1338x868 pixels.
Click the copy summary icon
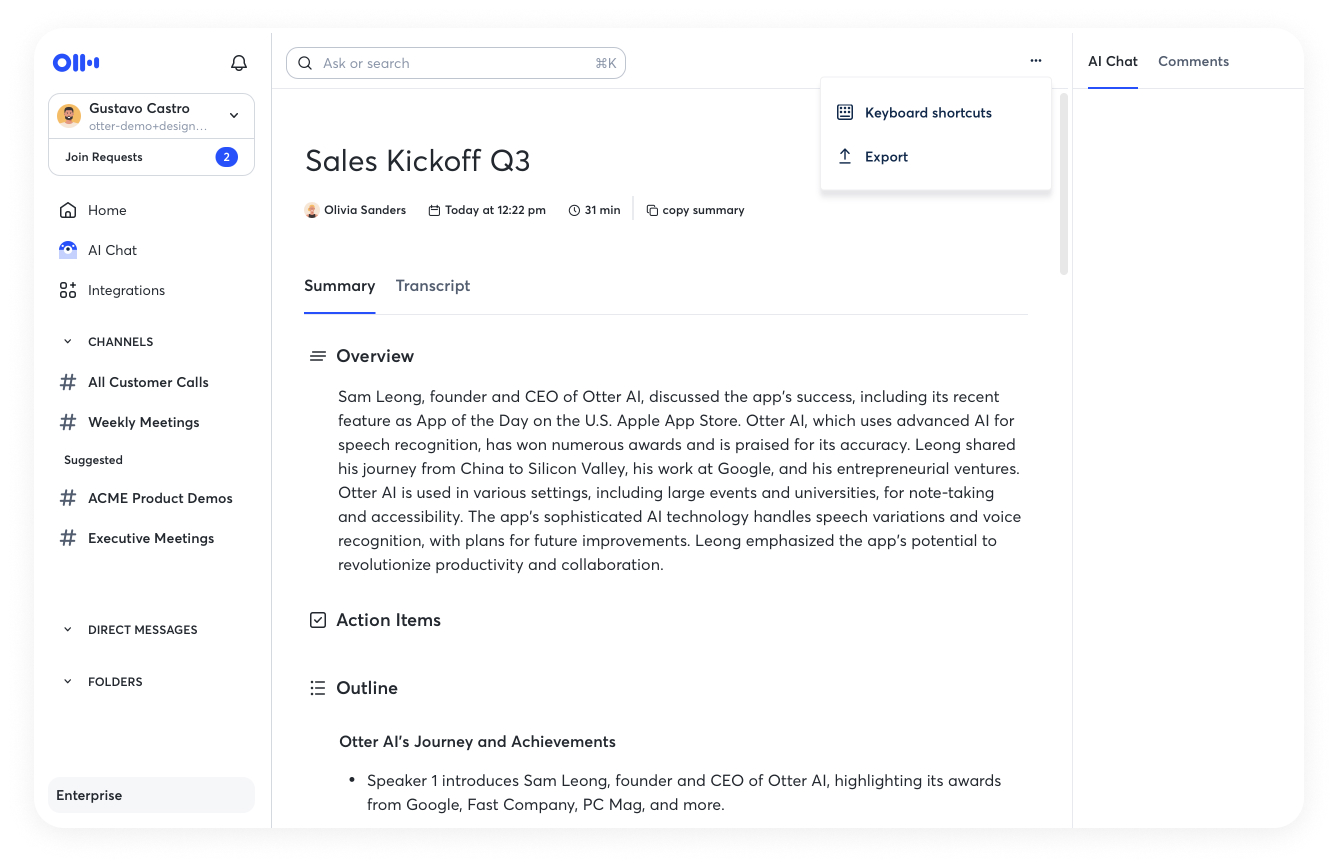tap(652, 210)
